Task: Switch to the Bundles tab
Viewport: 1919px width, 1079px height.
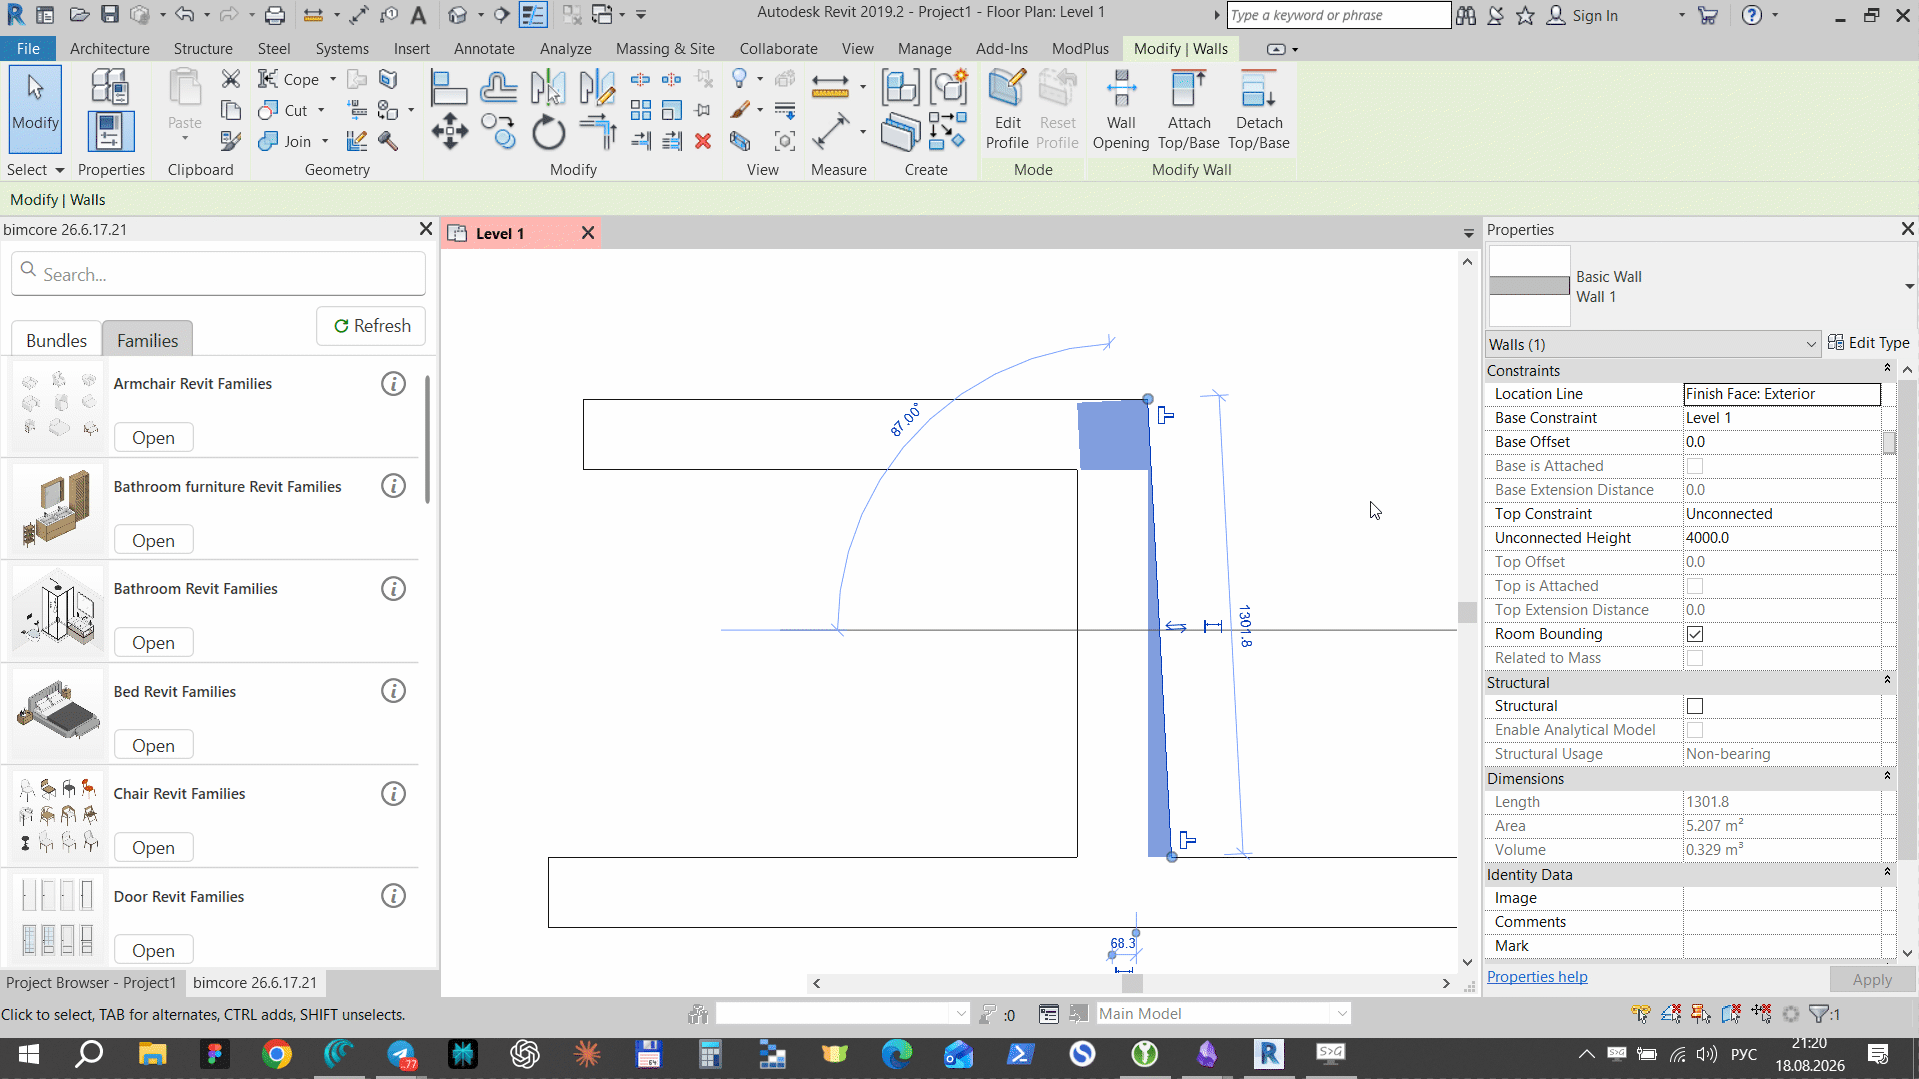Action: [56, 340]
